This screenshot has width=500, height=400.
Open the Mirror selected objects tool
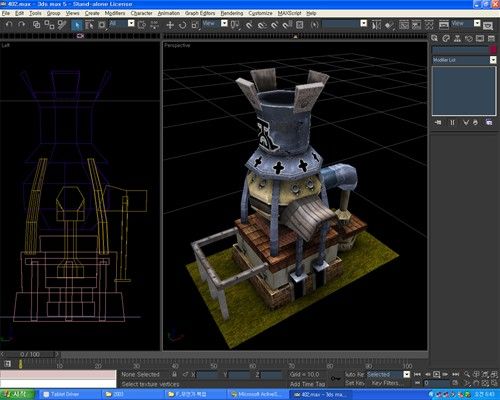(376, 25)
